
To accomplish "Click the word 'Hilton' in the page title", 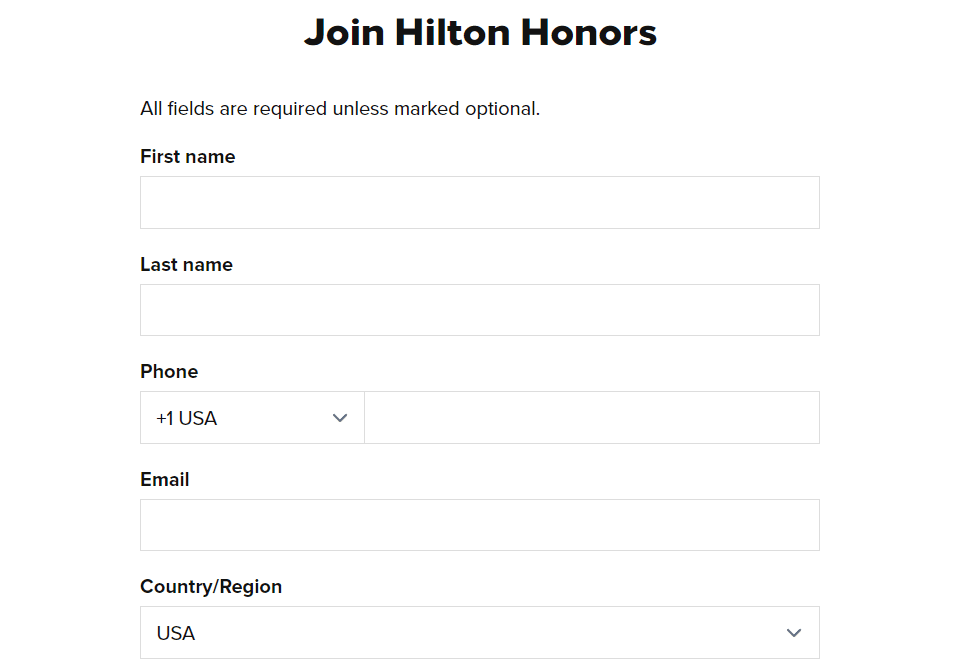I will (x=453, y=32).
